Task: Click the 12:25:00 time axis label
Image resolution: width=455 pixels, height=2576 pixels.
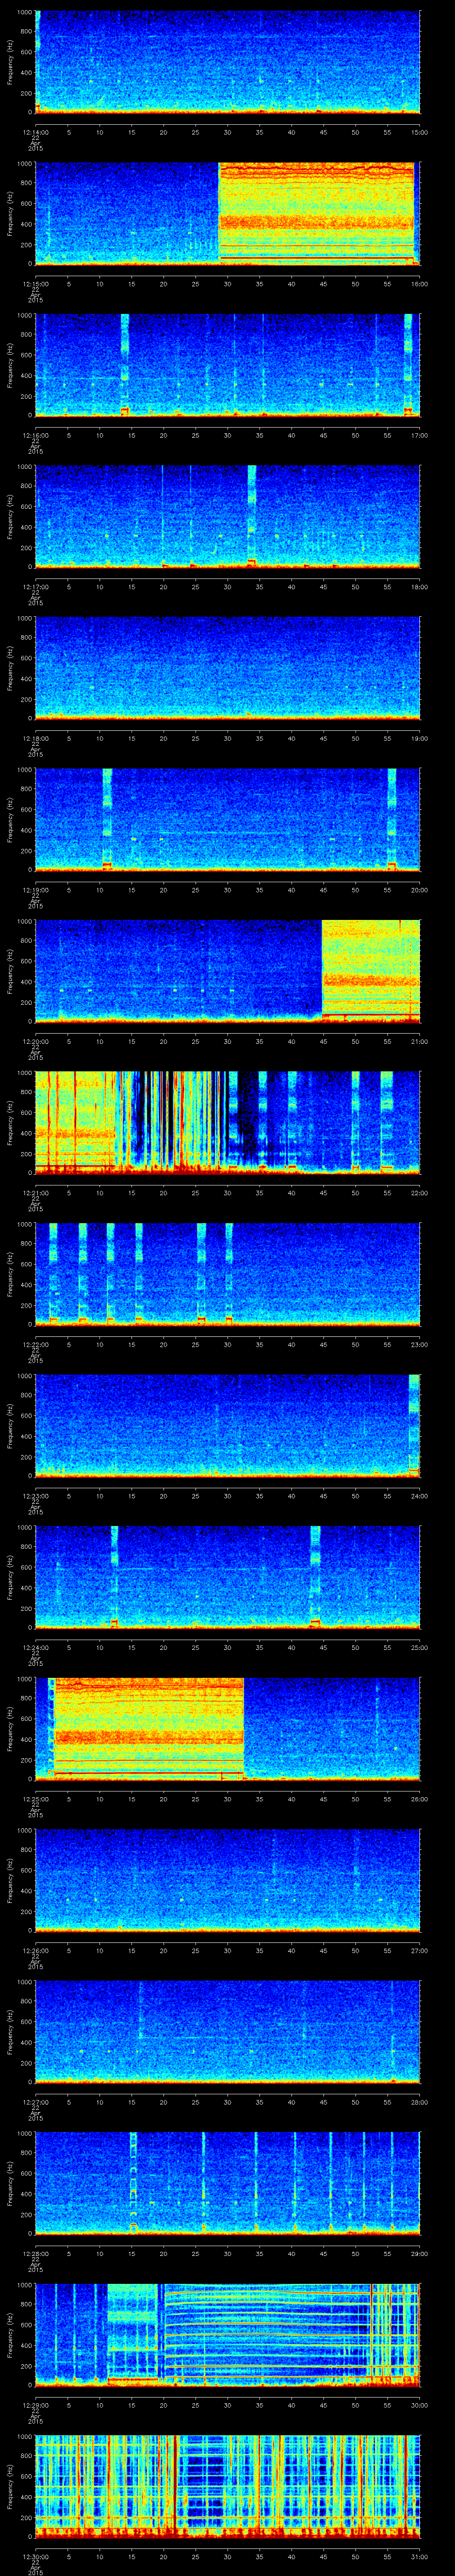Action: 36,1799
